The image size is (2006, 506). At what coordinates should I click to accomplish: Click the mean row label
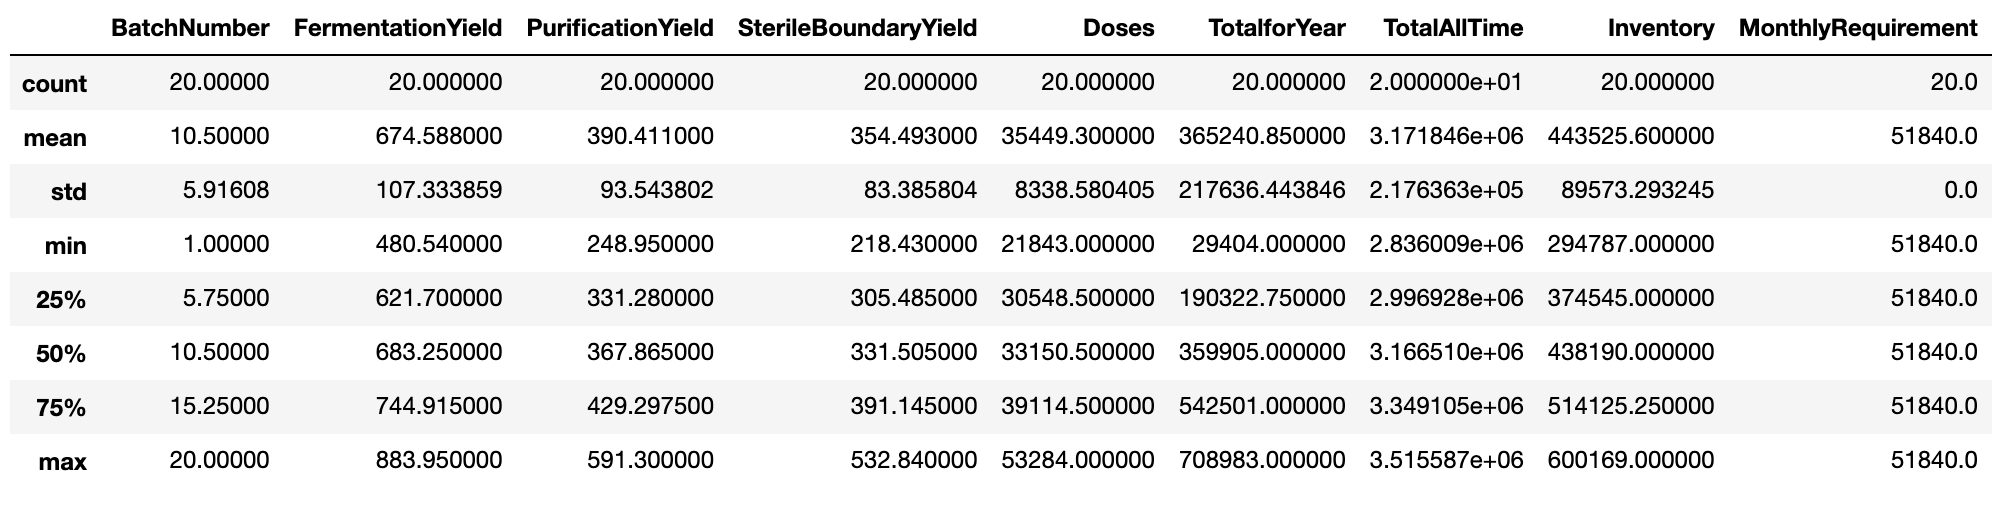55,137
